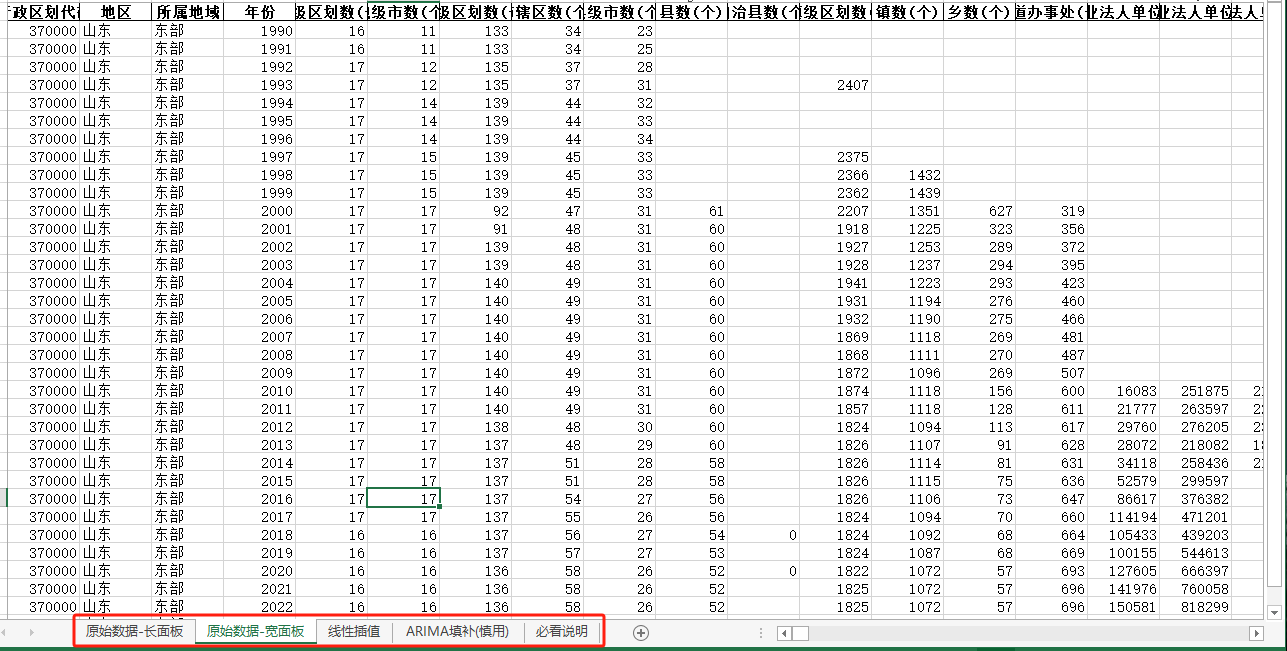Select the 镇数(个) header cell

point(907,12)
